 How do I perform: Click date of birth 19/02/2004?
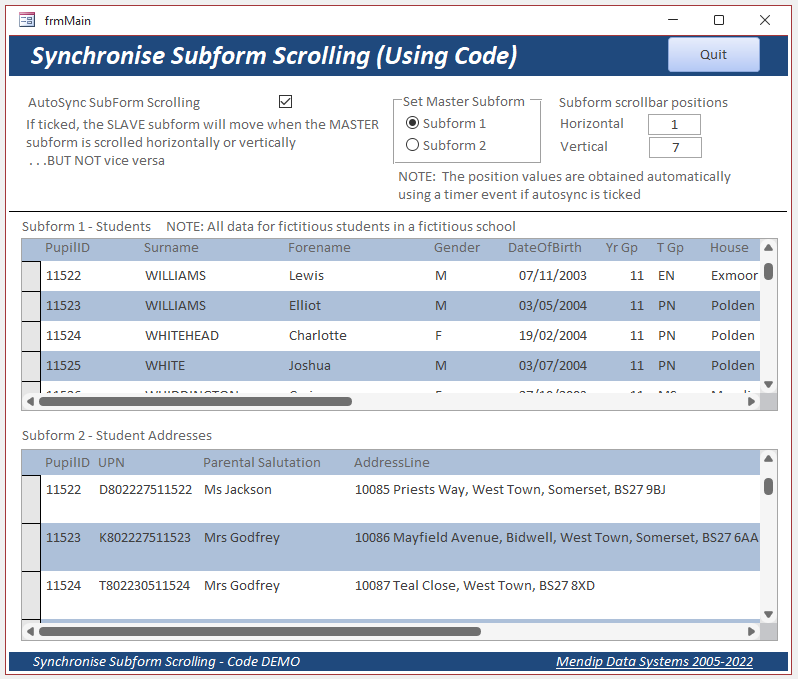point(553,336)
